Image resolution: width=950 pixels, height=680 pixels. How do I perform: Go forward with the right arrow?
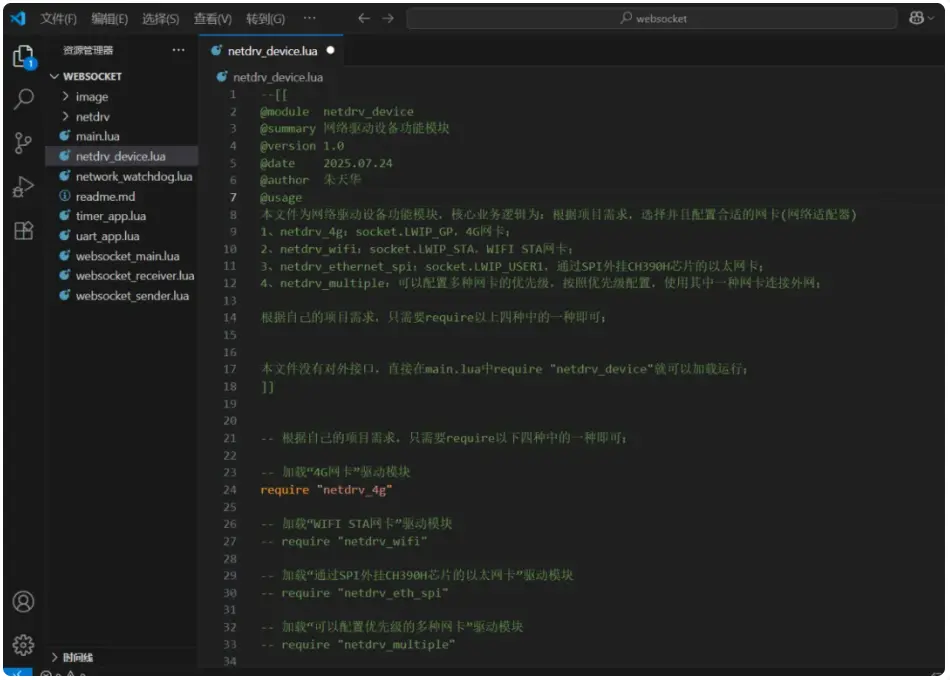[388, 19]
